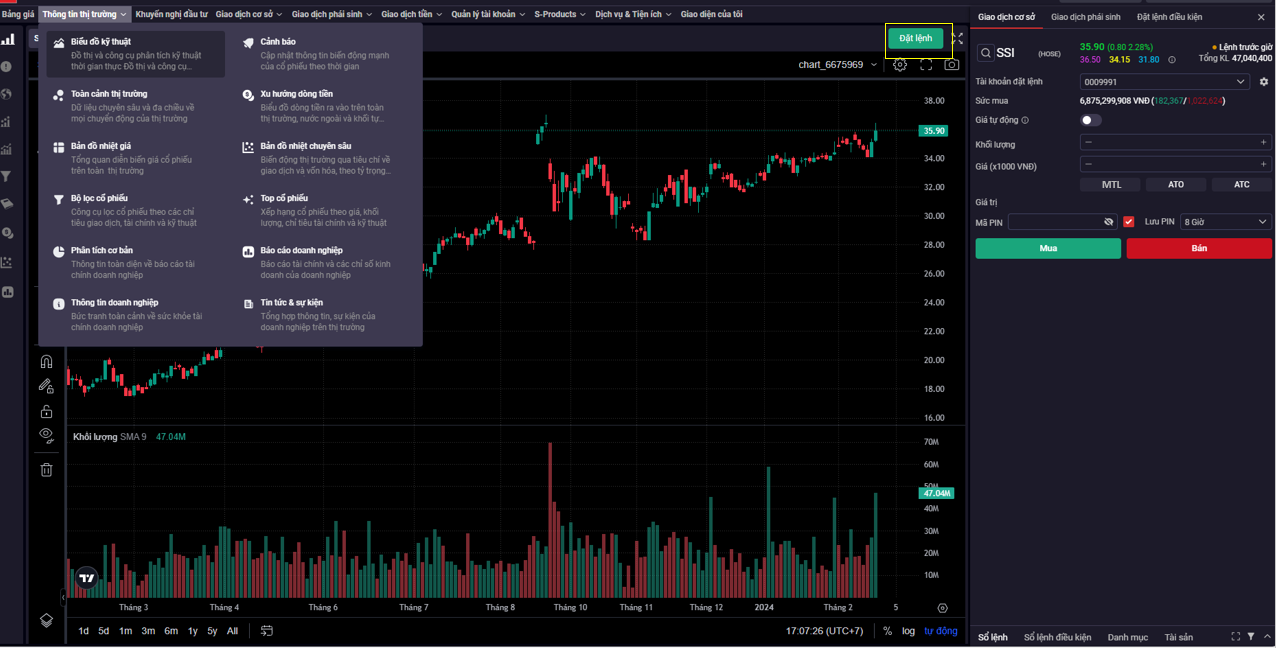The image size is (1276, 648).
Task: Toggle the Giá tự động switch
Action: [x=1091, y=120]
